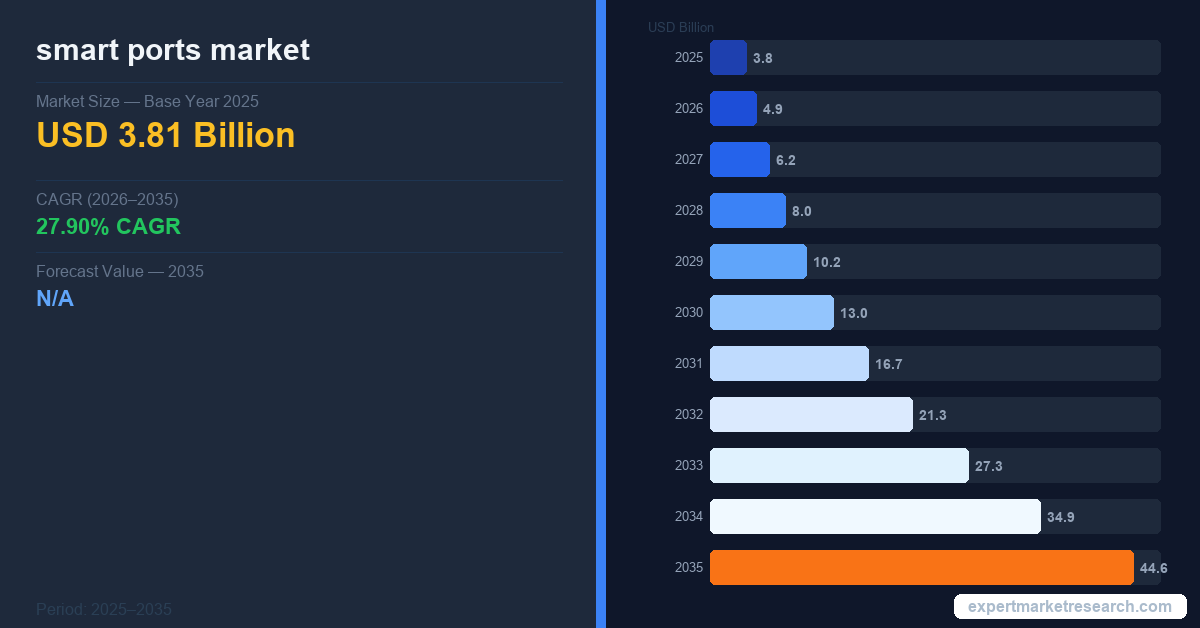
Task: Select the 2031 pale blue bar
Action: click(789, 364)
